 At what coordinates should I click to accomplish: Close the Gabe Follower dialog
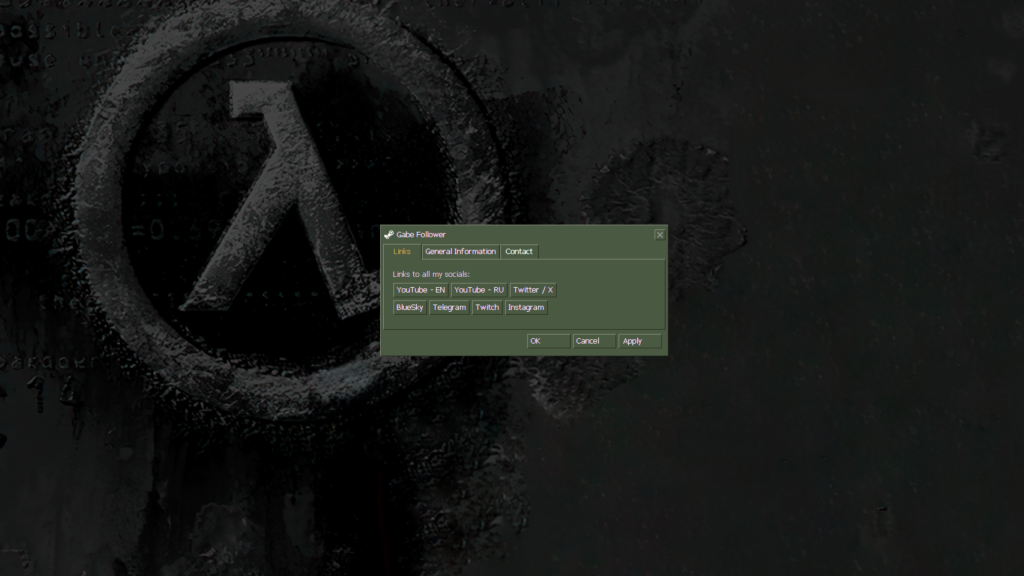pos(659,235)
